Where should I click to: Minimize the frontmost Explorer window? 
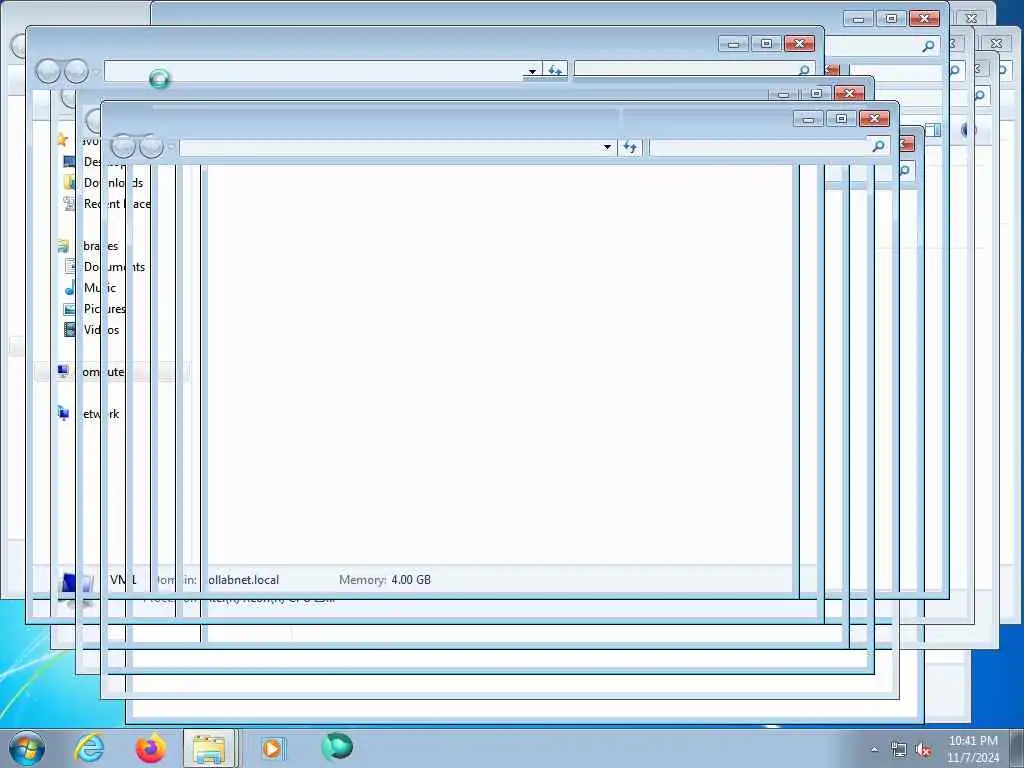coord(808,119)
